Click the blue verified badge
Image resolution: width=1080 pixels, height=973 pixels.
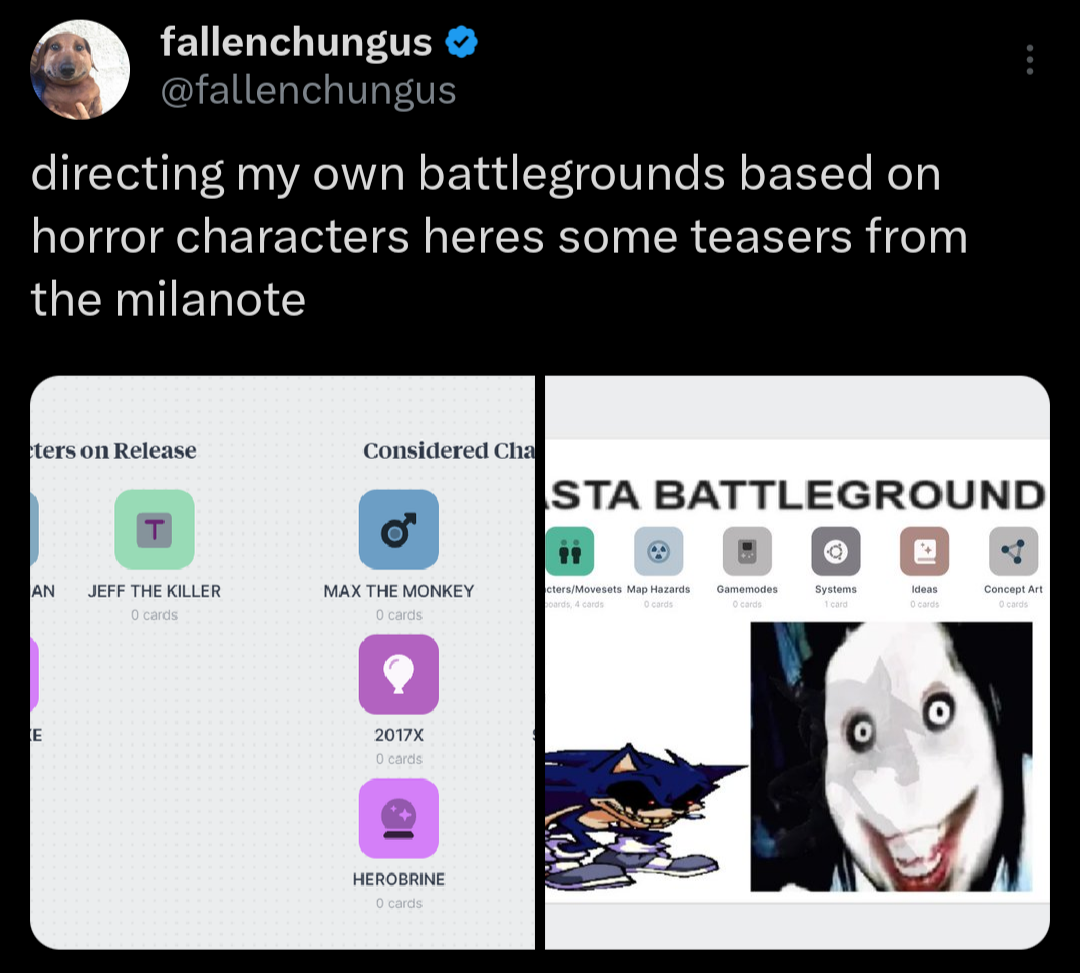[x=461, y=42]
